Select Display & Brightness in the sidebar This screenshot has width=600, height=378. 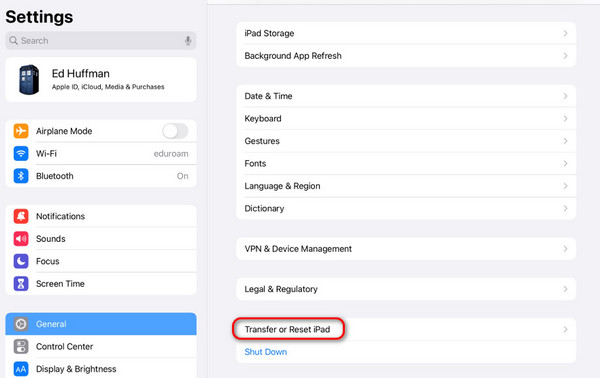101,369
